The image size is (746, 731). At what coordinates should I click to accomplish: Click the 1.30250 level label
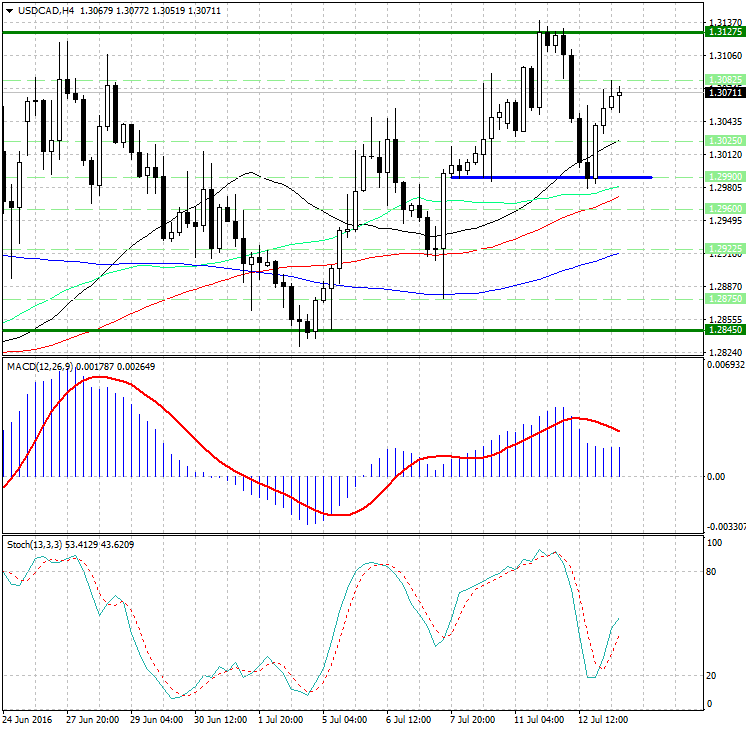point(724,142)
